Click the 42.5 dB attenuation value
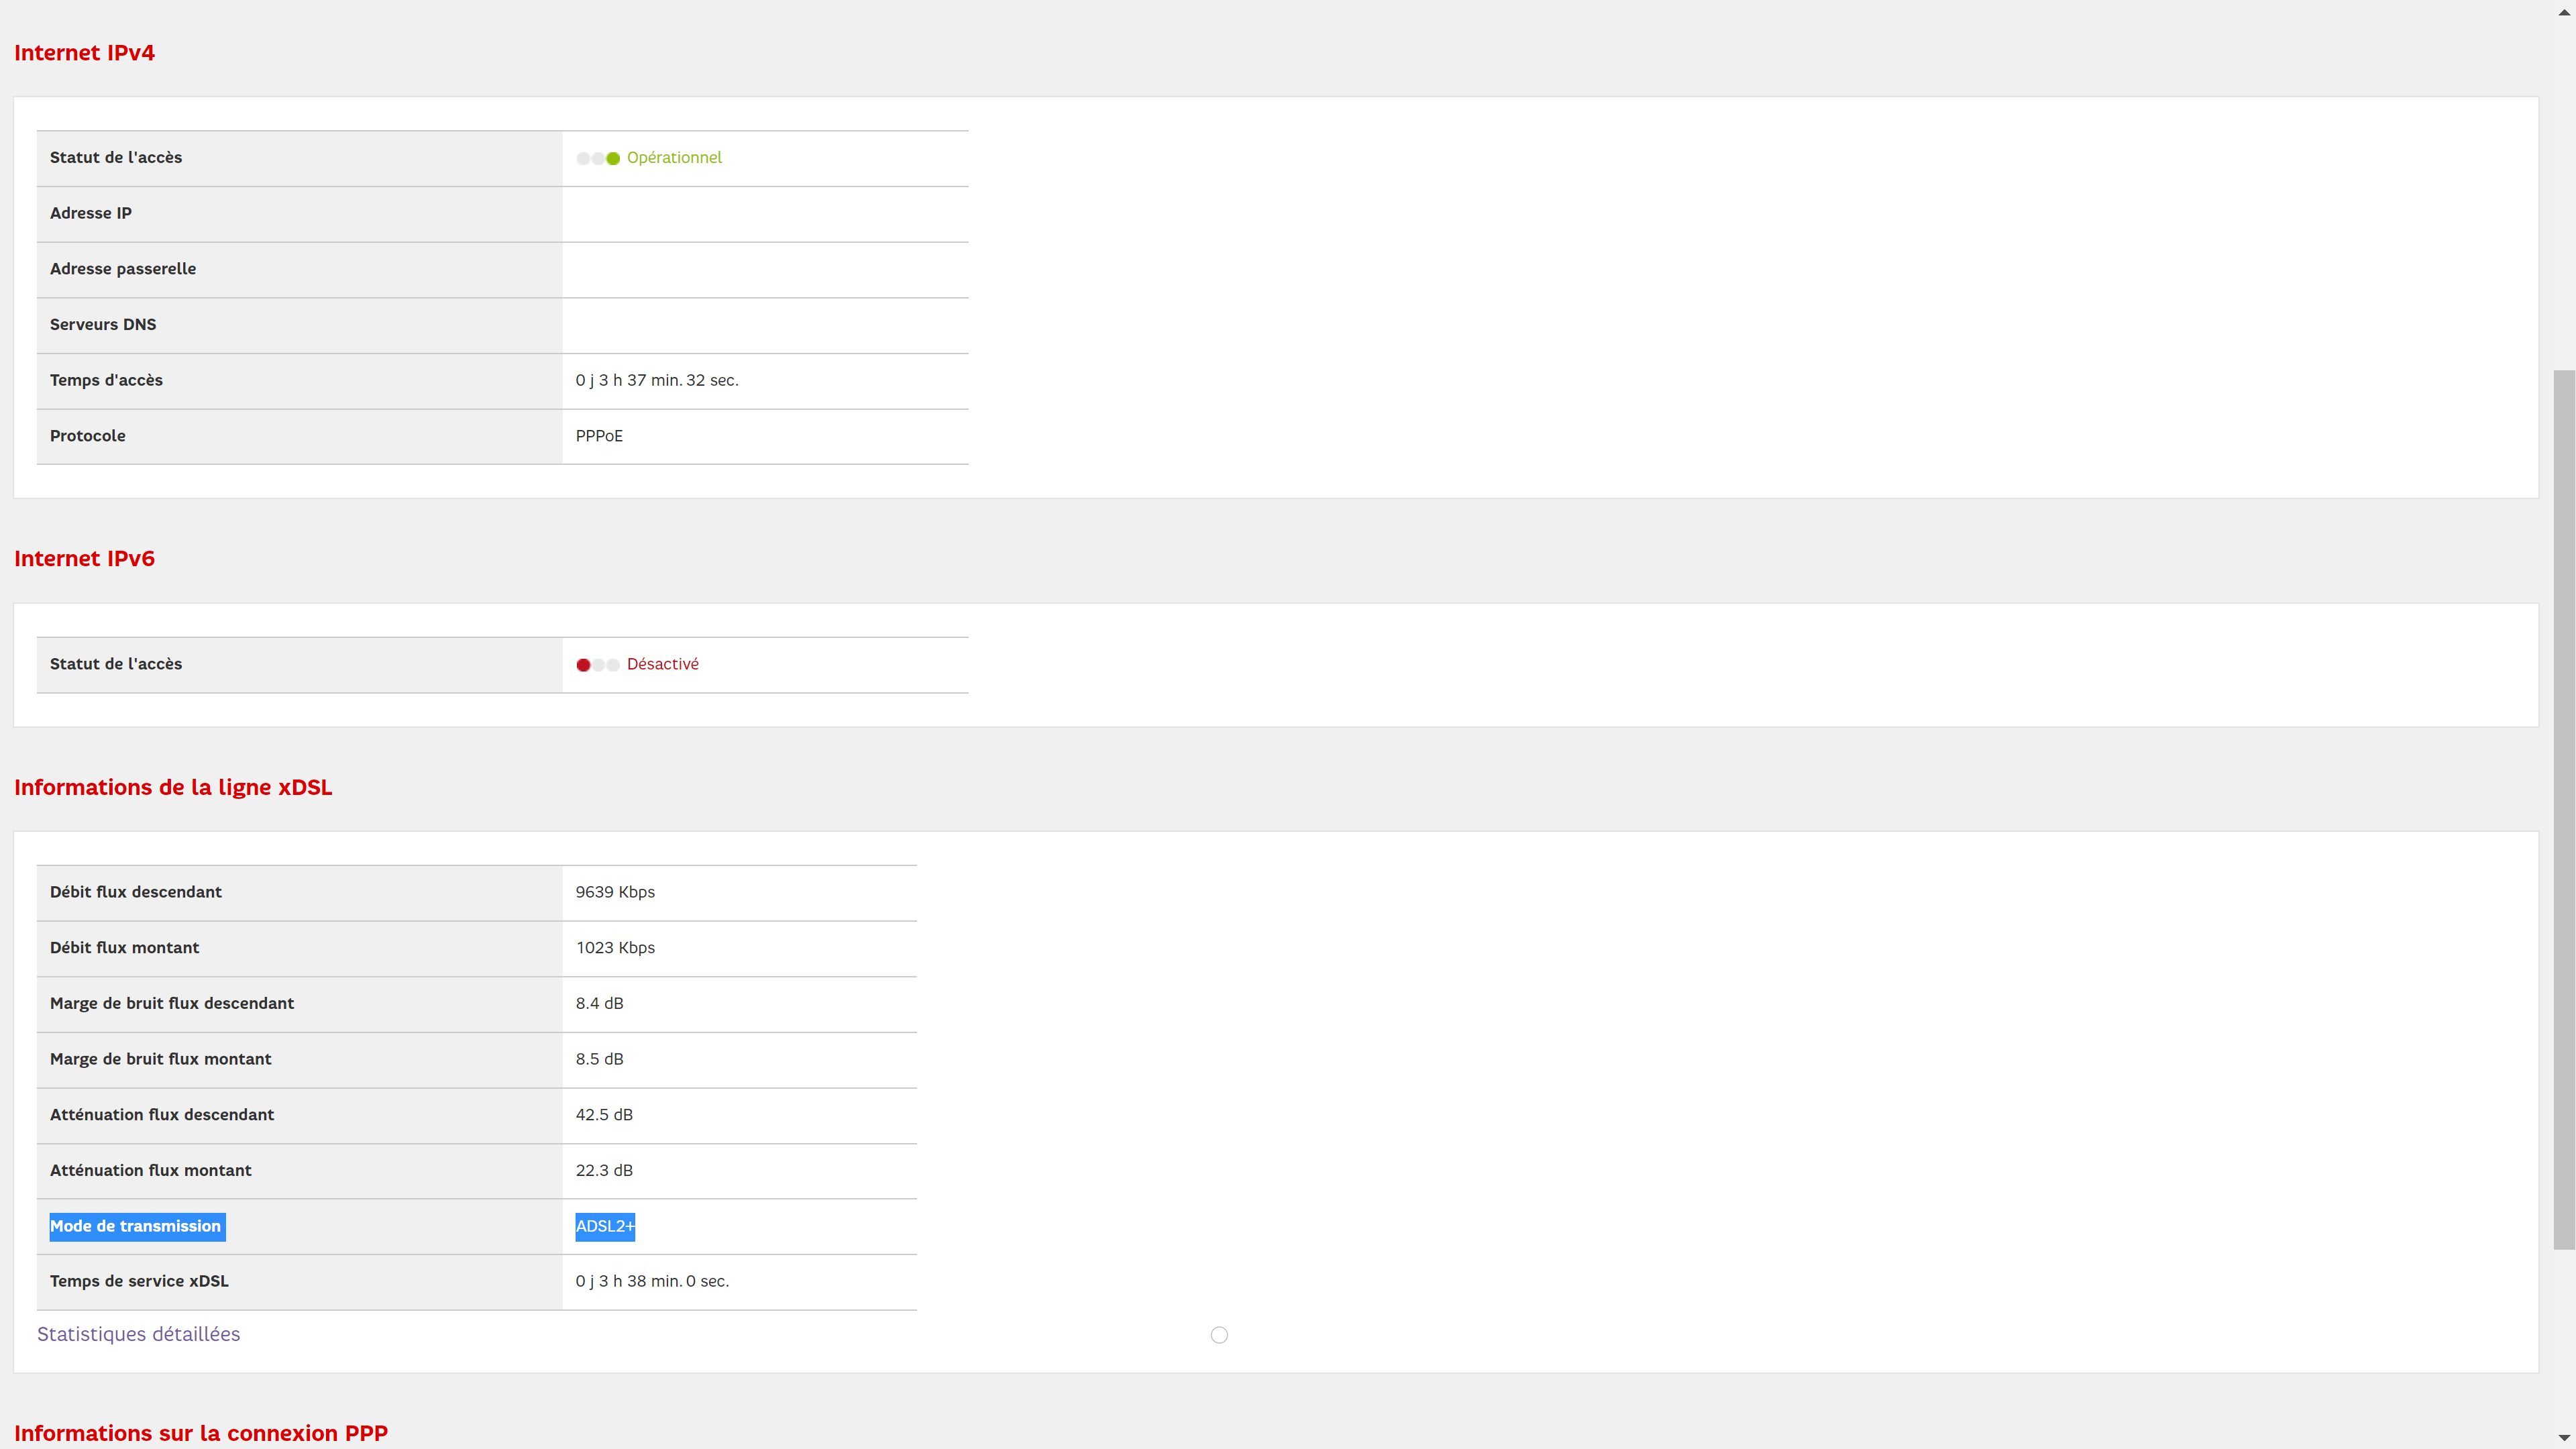 tap(604, 1115)
